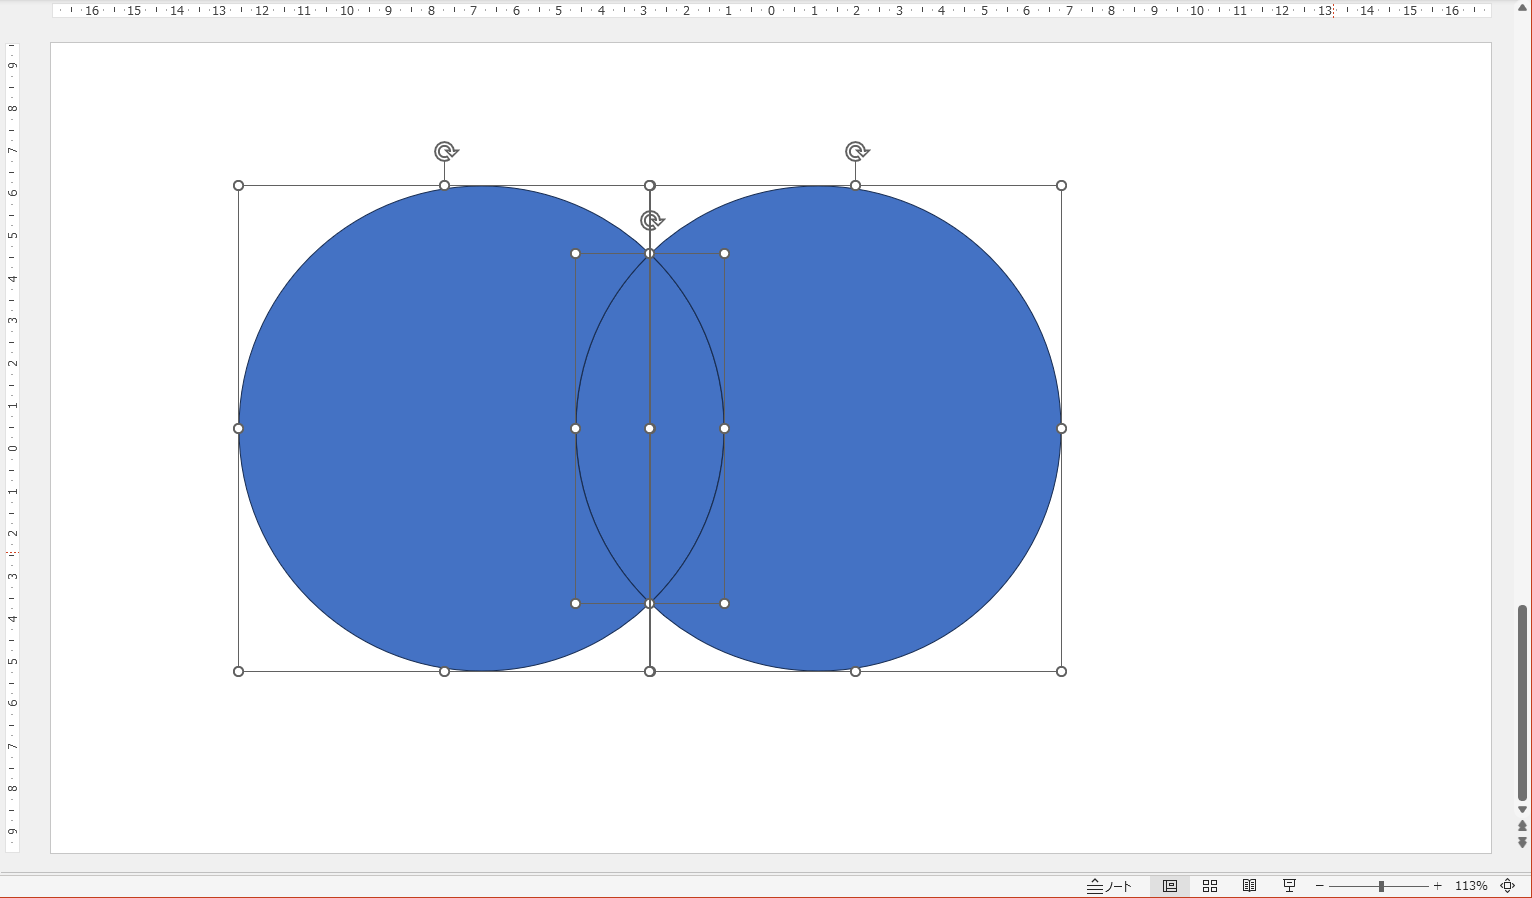Switch to Reading view
The width and height of the screenshot is (1532, 898).
[x=1249, y=886]
